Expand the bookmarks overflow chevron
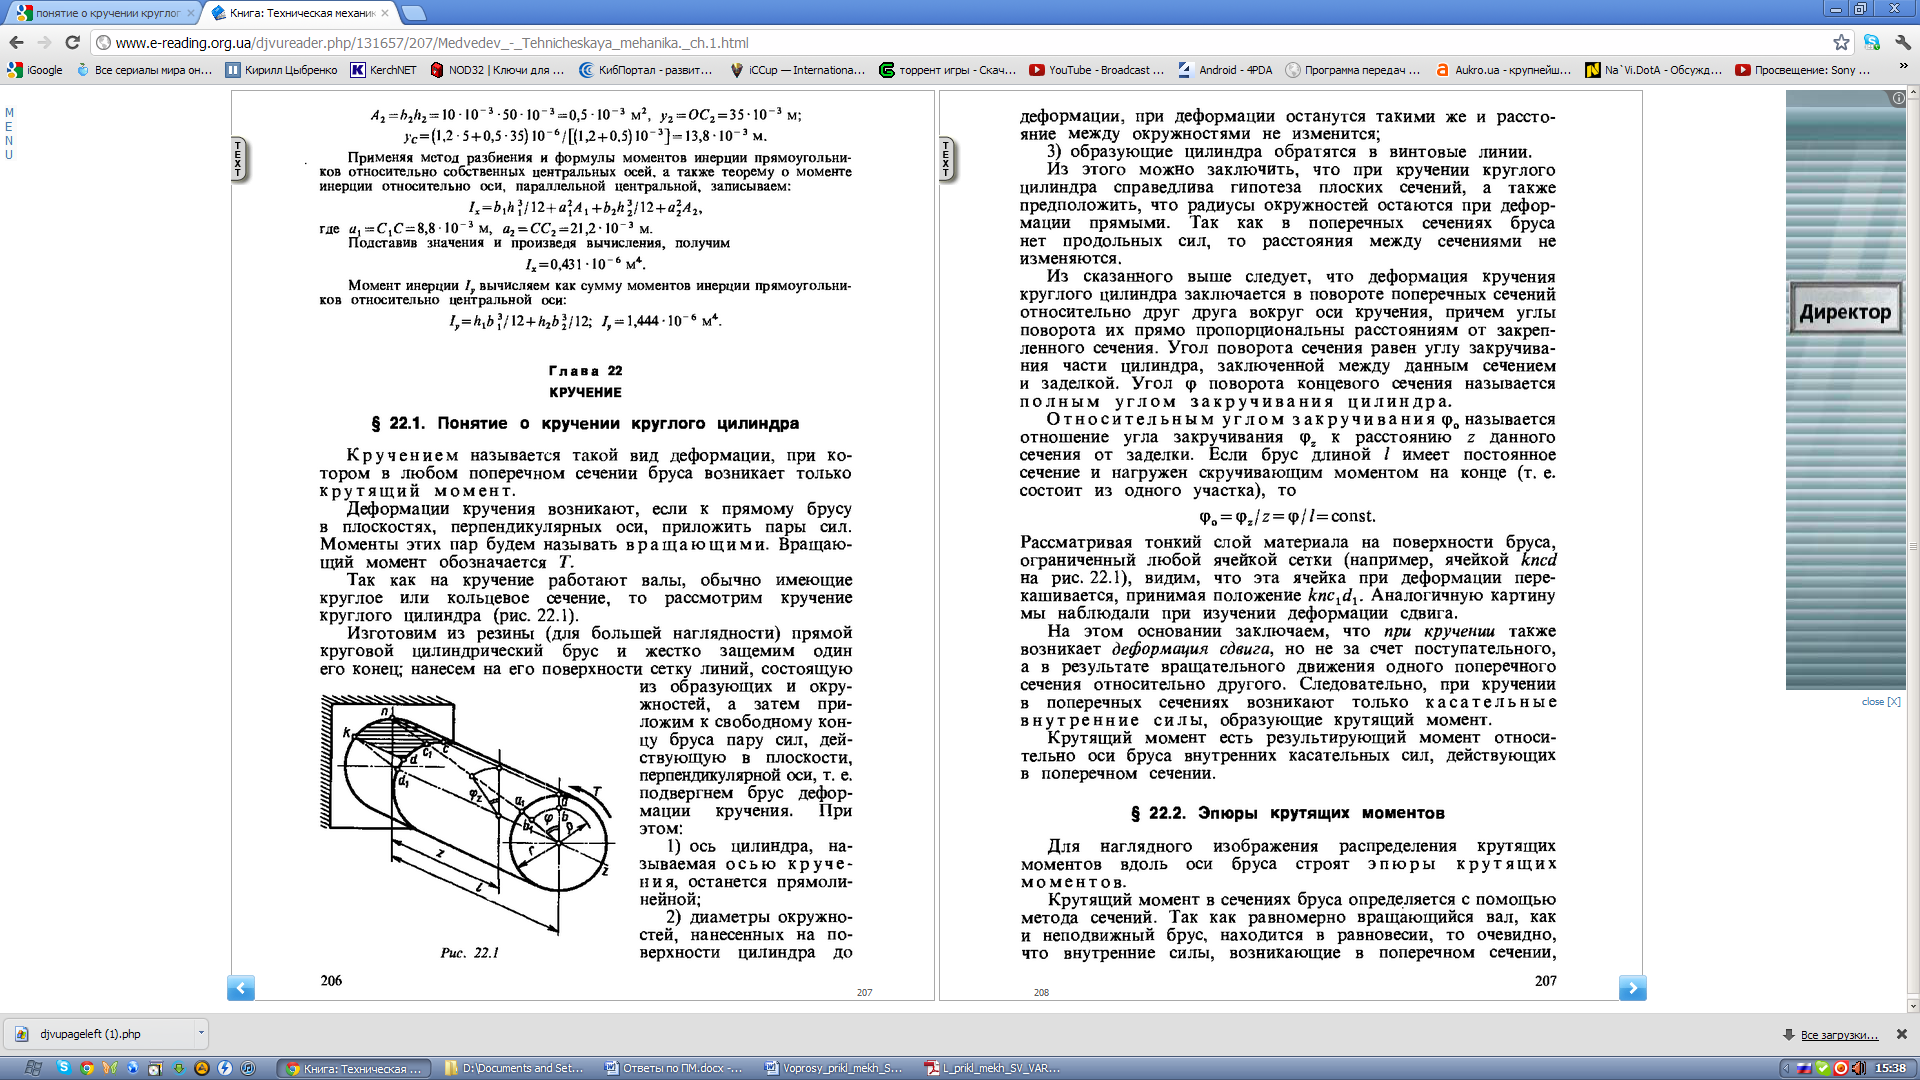The width and height of the screenshot is (1920, 1080). point(1903,68)
